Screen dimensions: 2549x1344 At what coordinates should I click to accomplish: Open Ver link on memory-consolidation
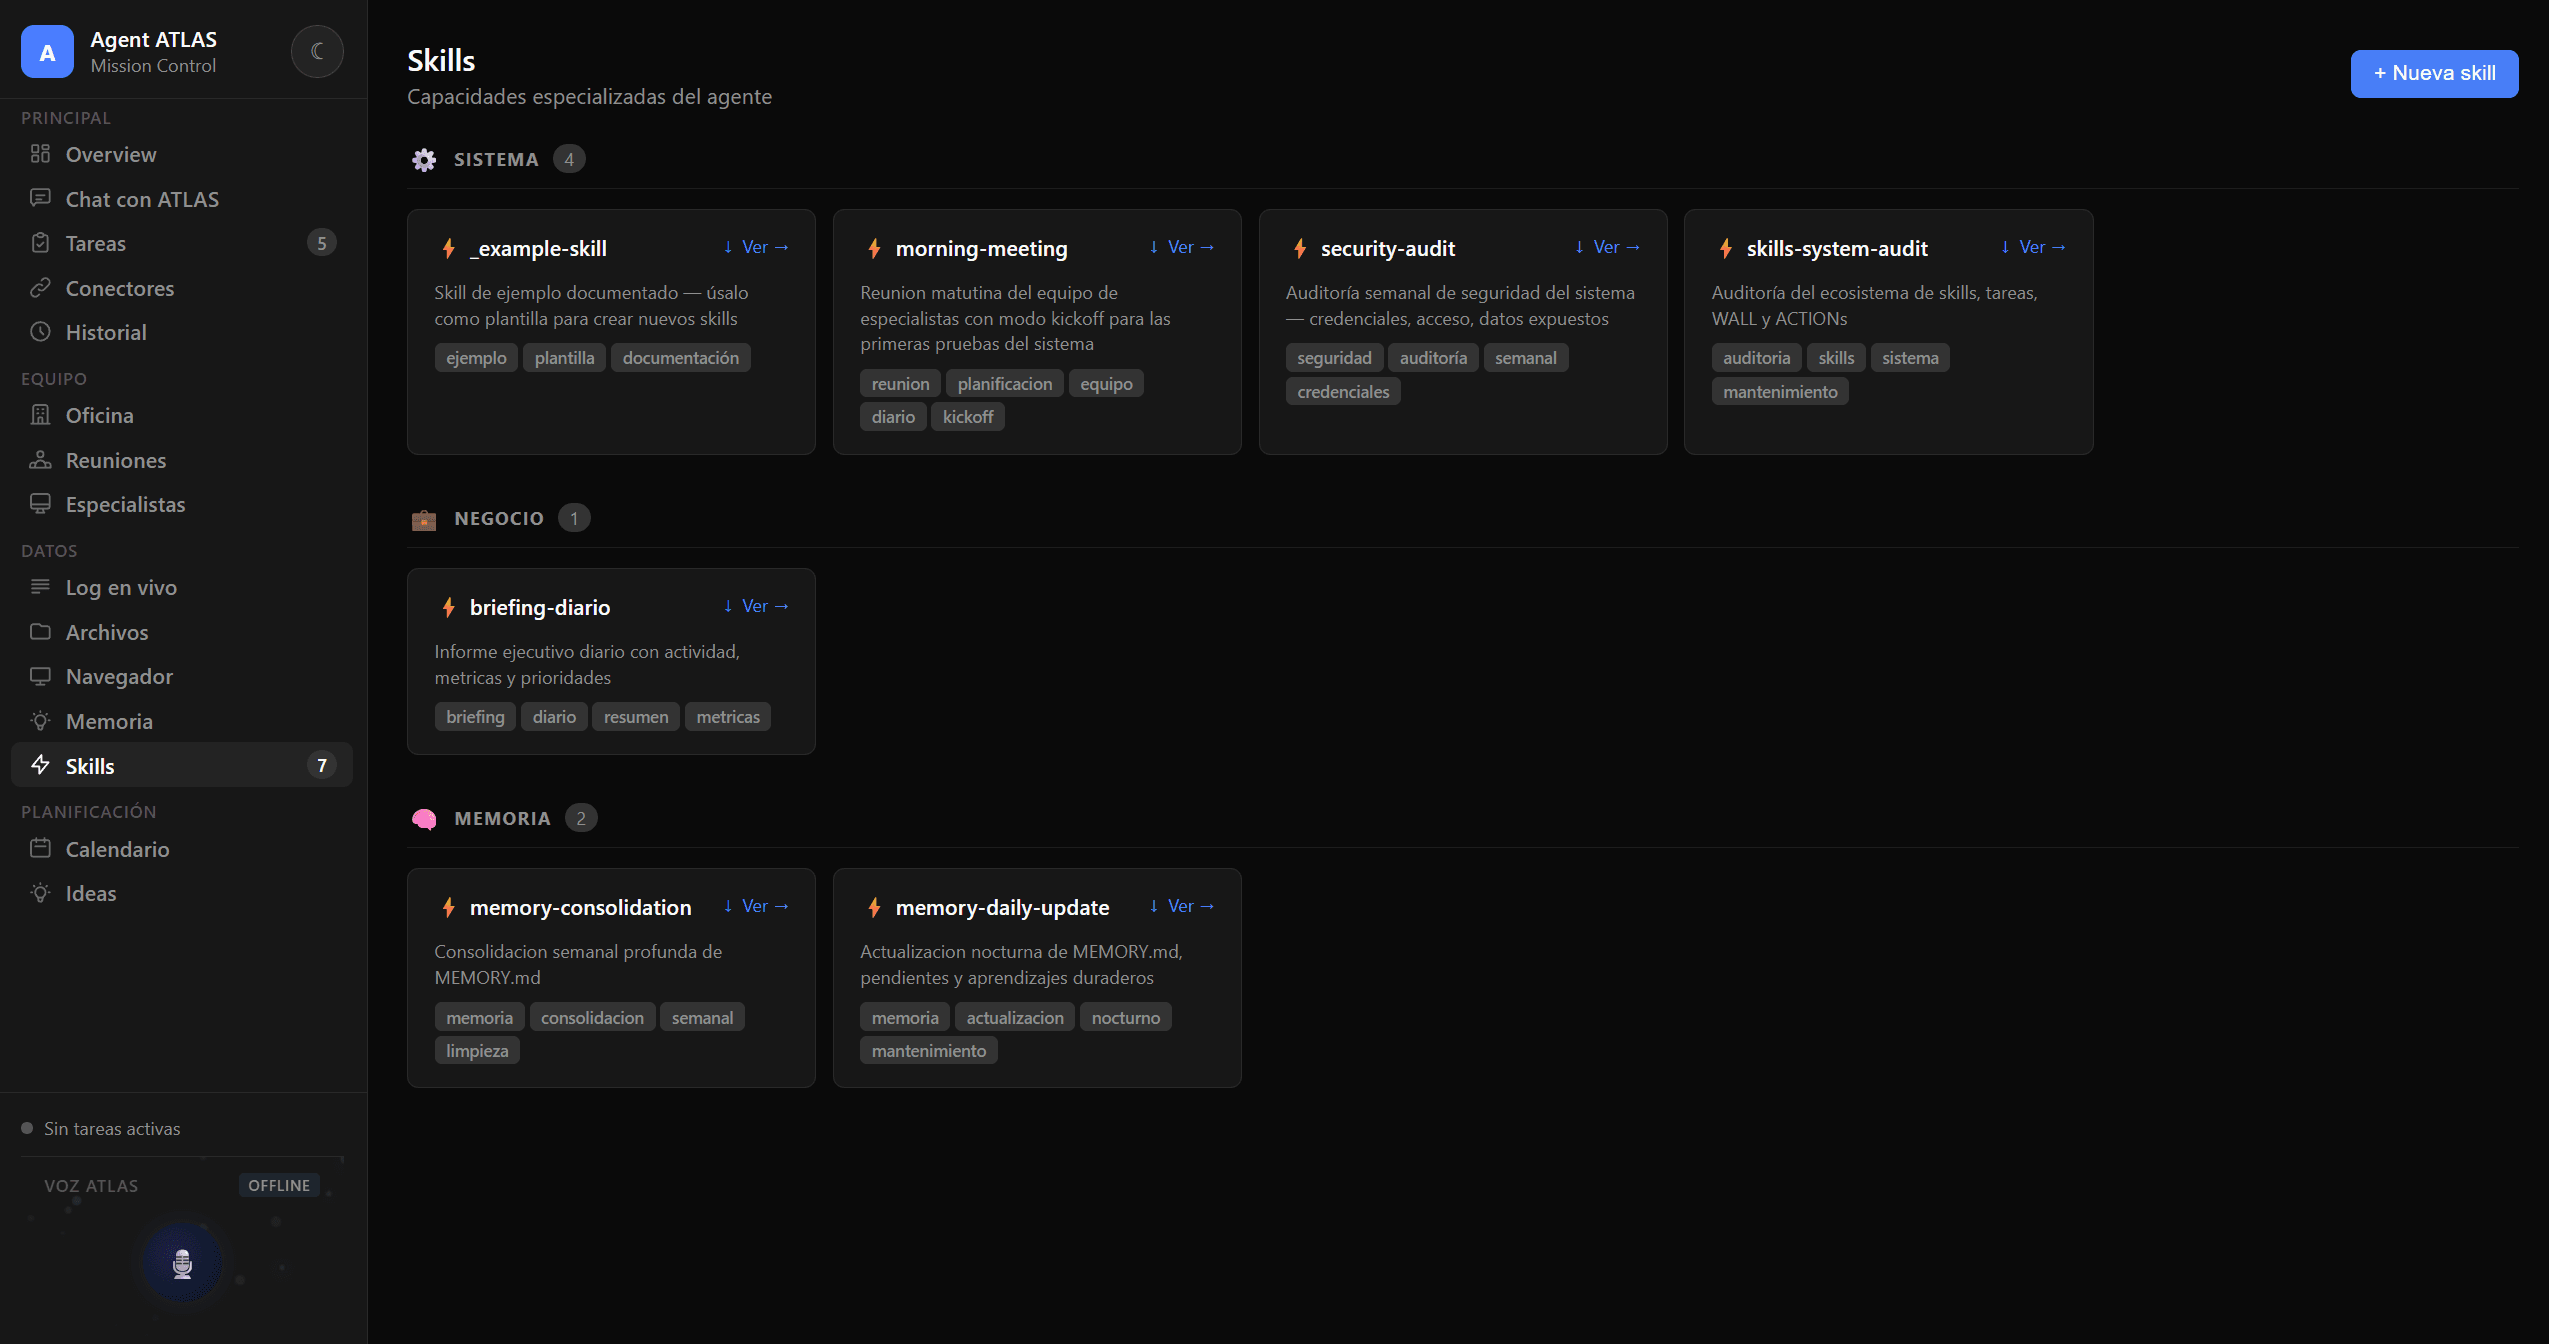(x=765, y=906)
